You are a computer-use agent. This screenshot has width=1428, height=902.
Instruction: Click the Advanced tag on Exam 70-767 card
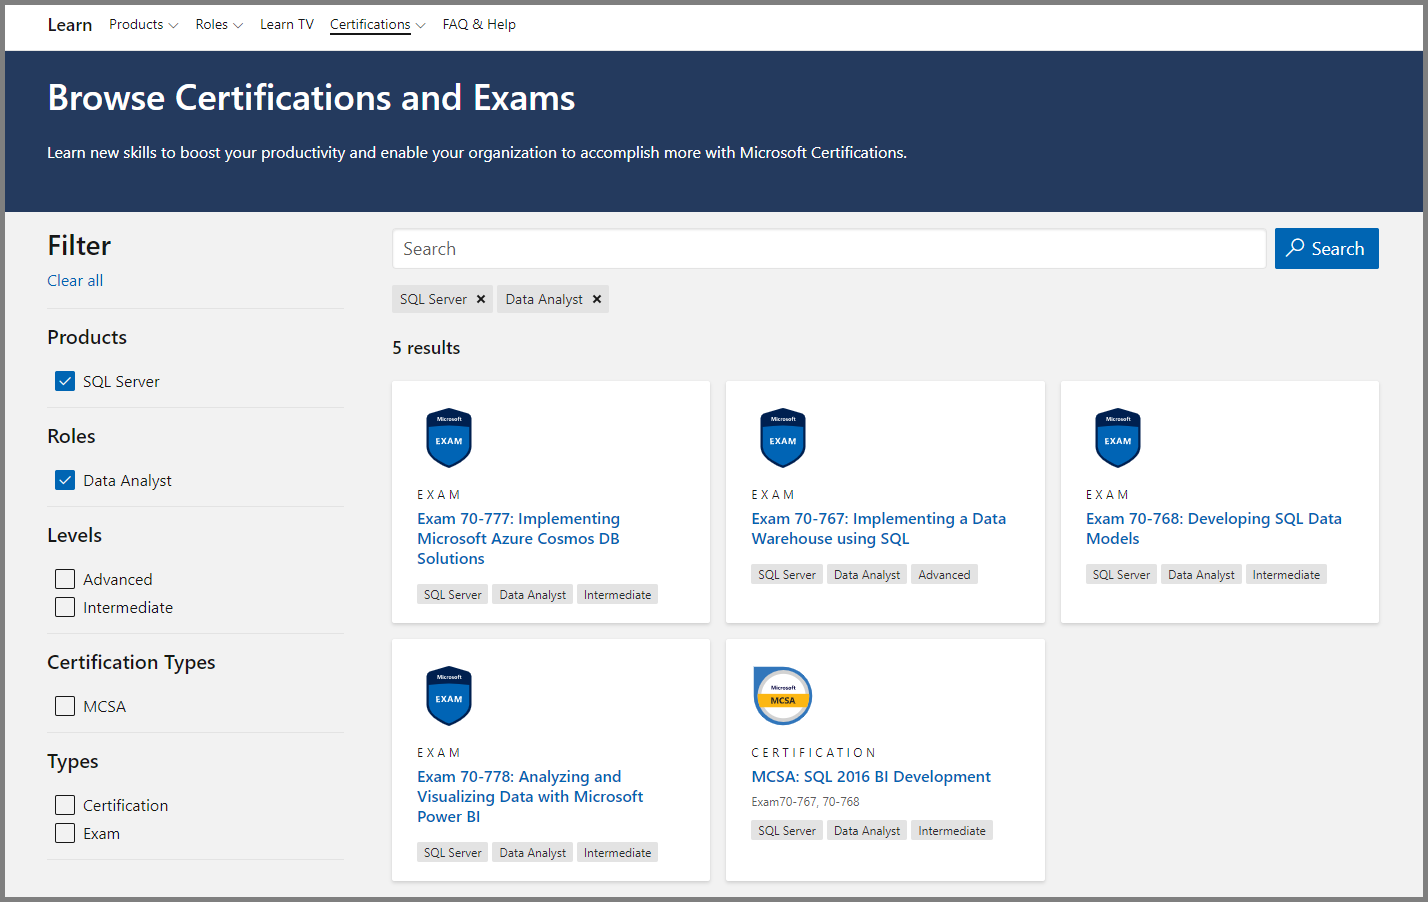944,574
